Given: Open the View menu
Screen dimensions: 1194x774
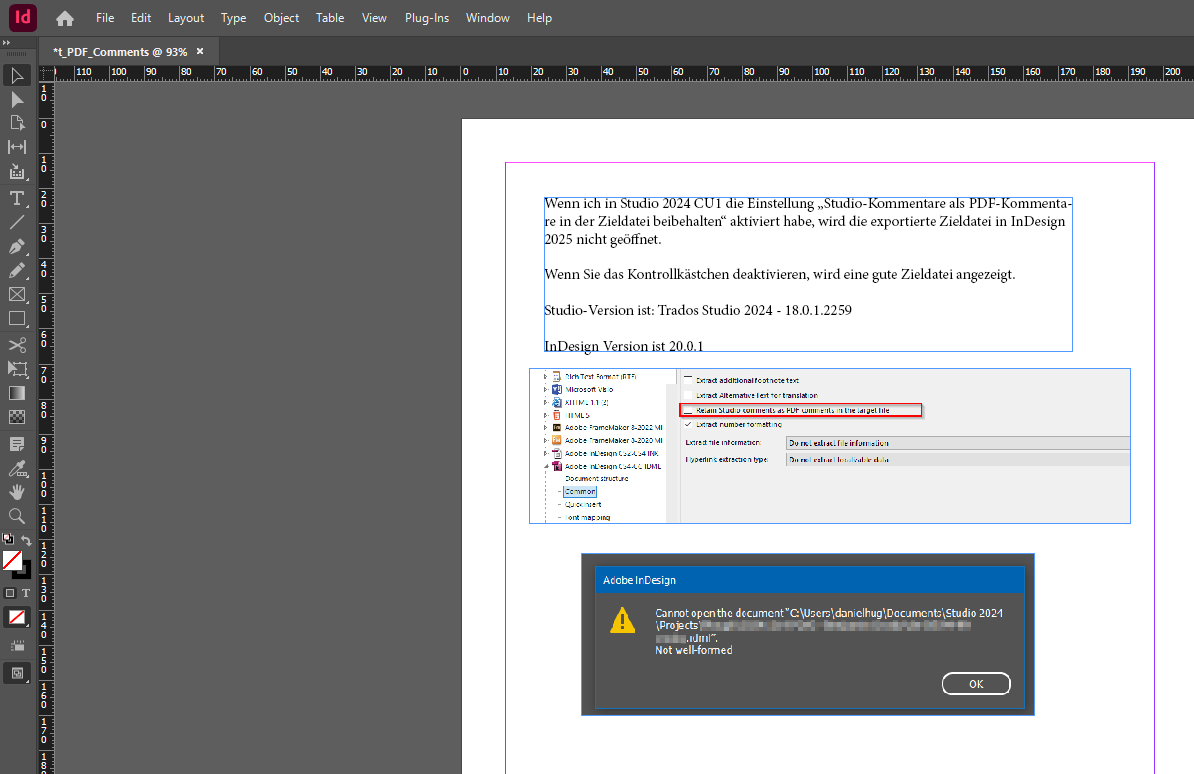Looking at the screenshot, I should 374,18.
